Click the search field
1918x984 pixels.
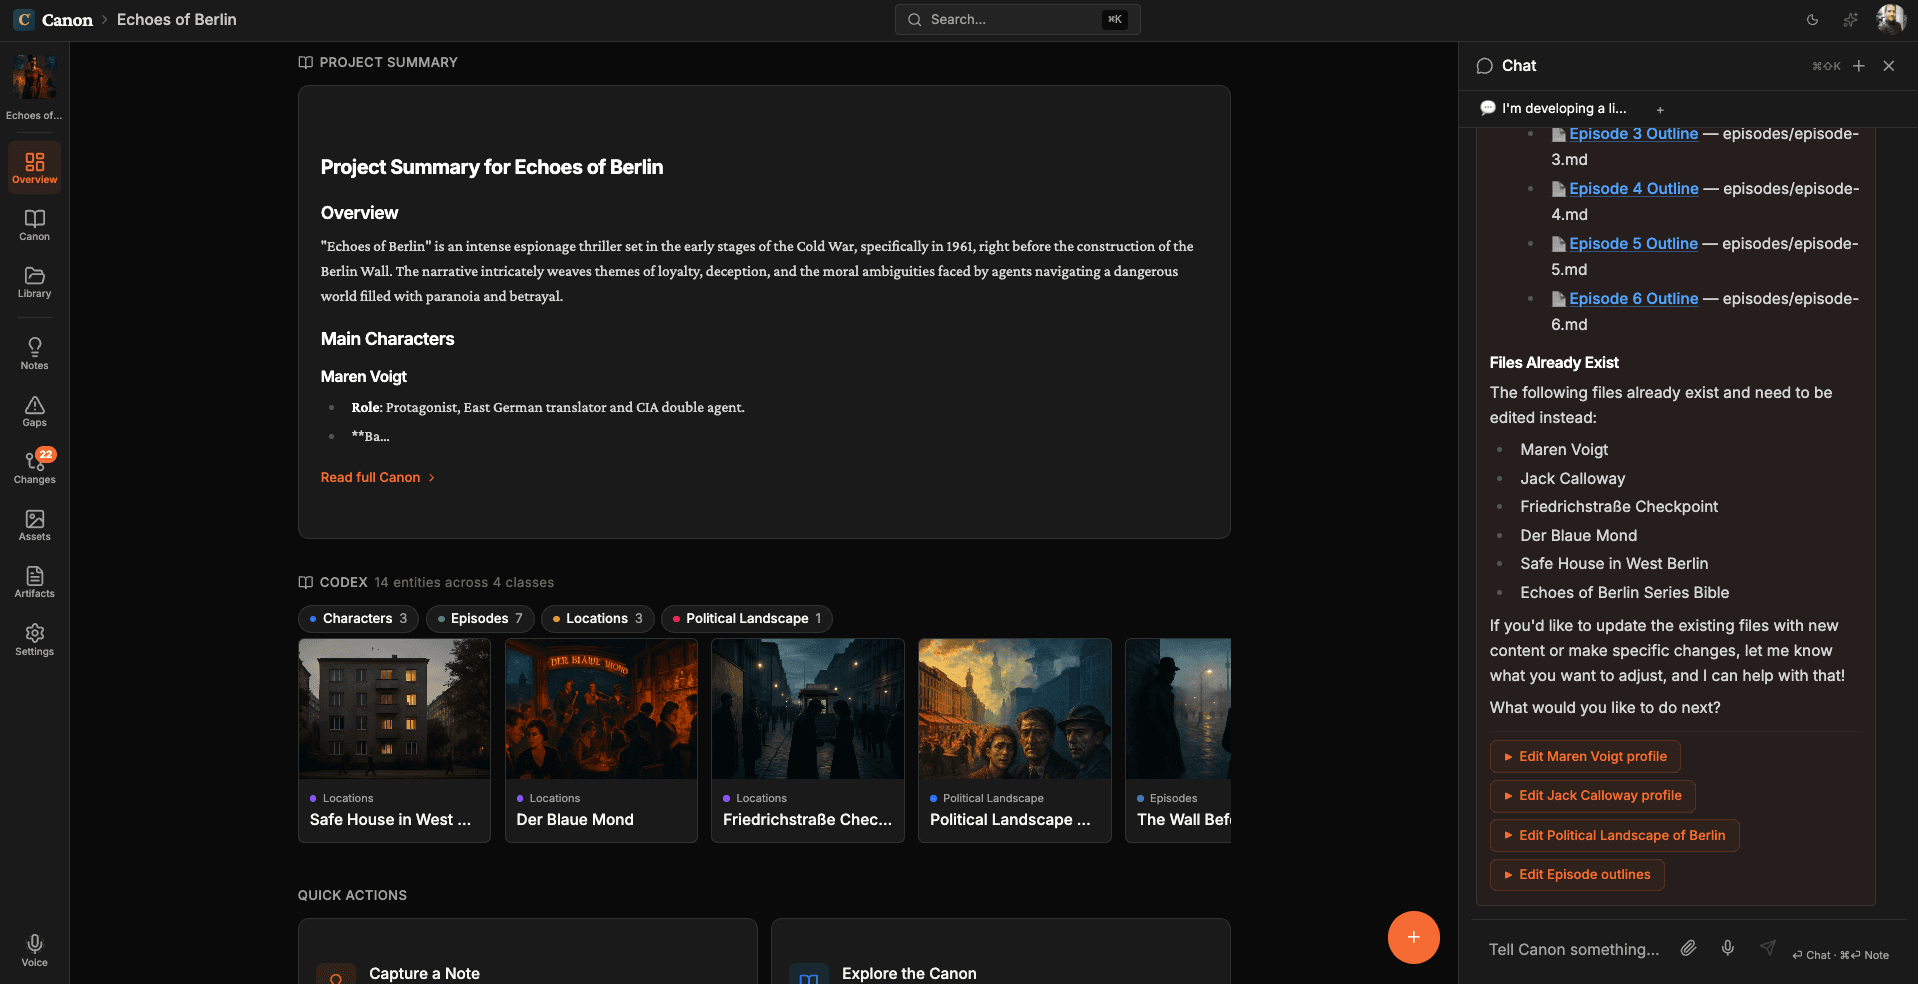point(1017,20)
